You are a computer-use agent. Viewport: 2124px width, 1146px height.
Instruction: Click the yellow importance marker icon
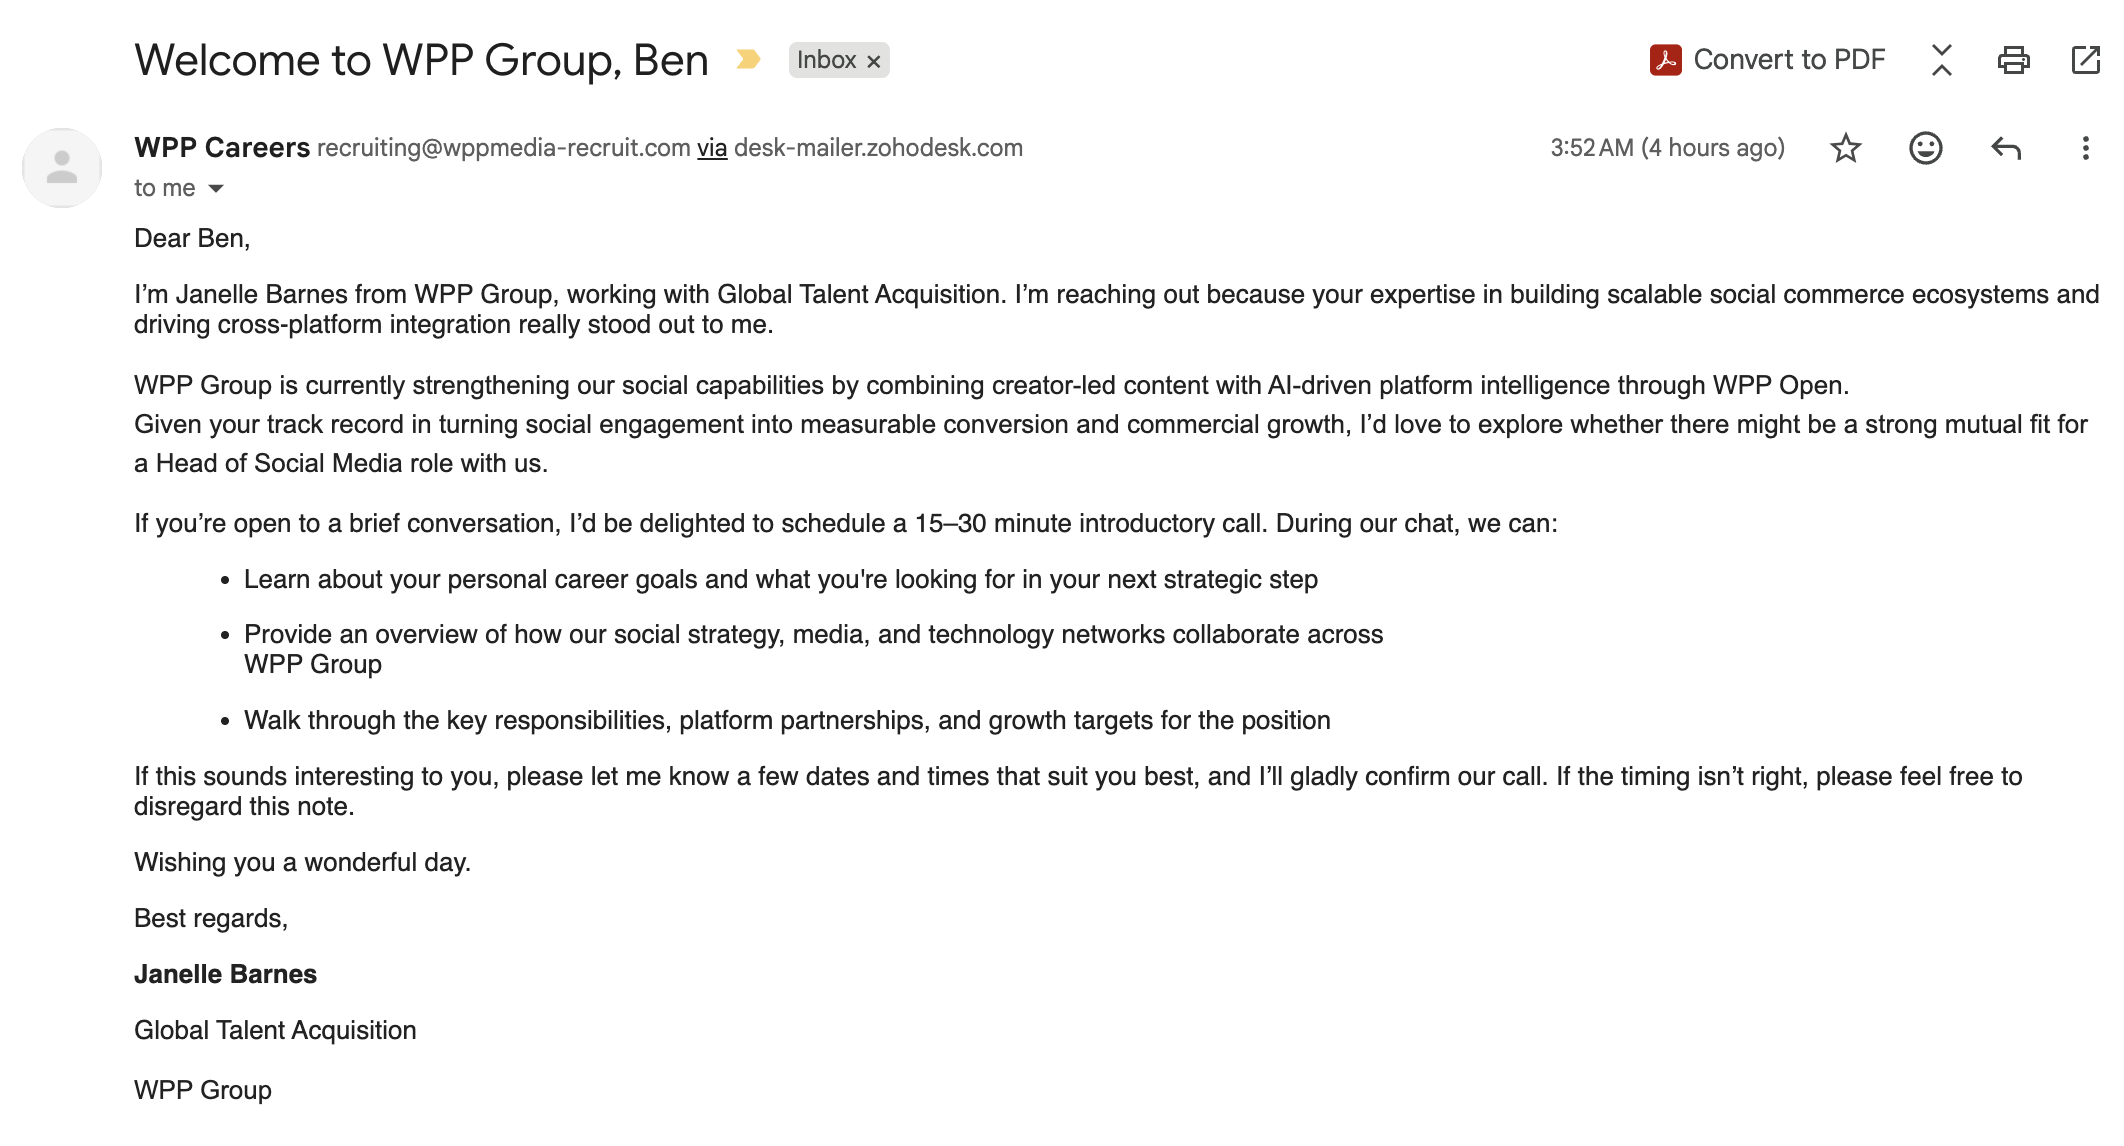[x=748, y=60]
